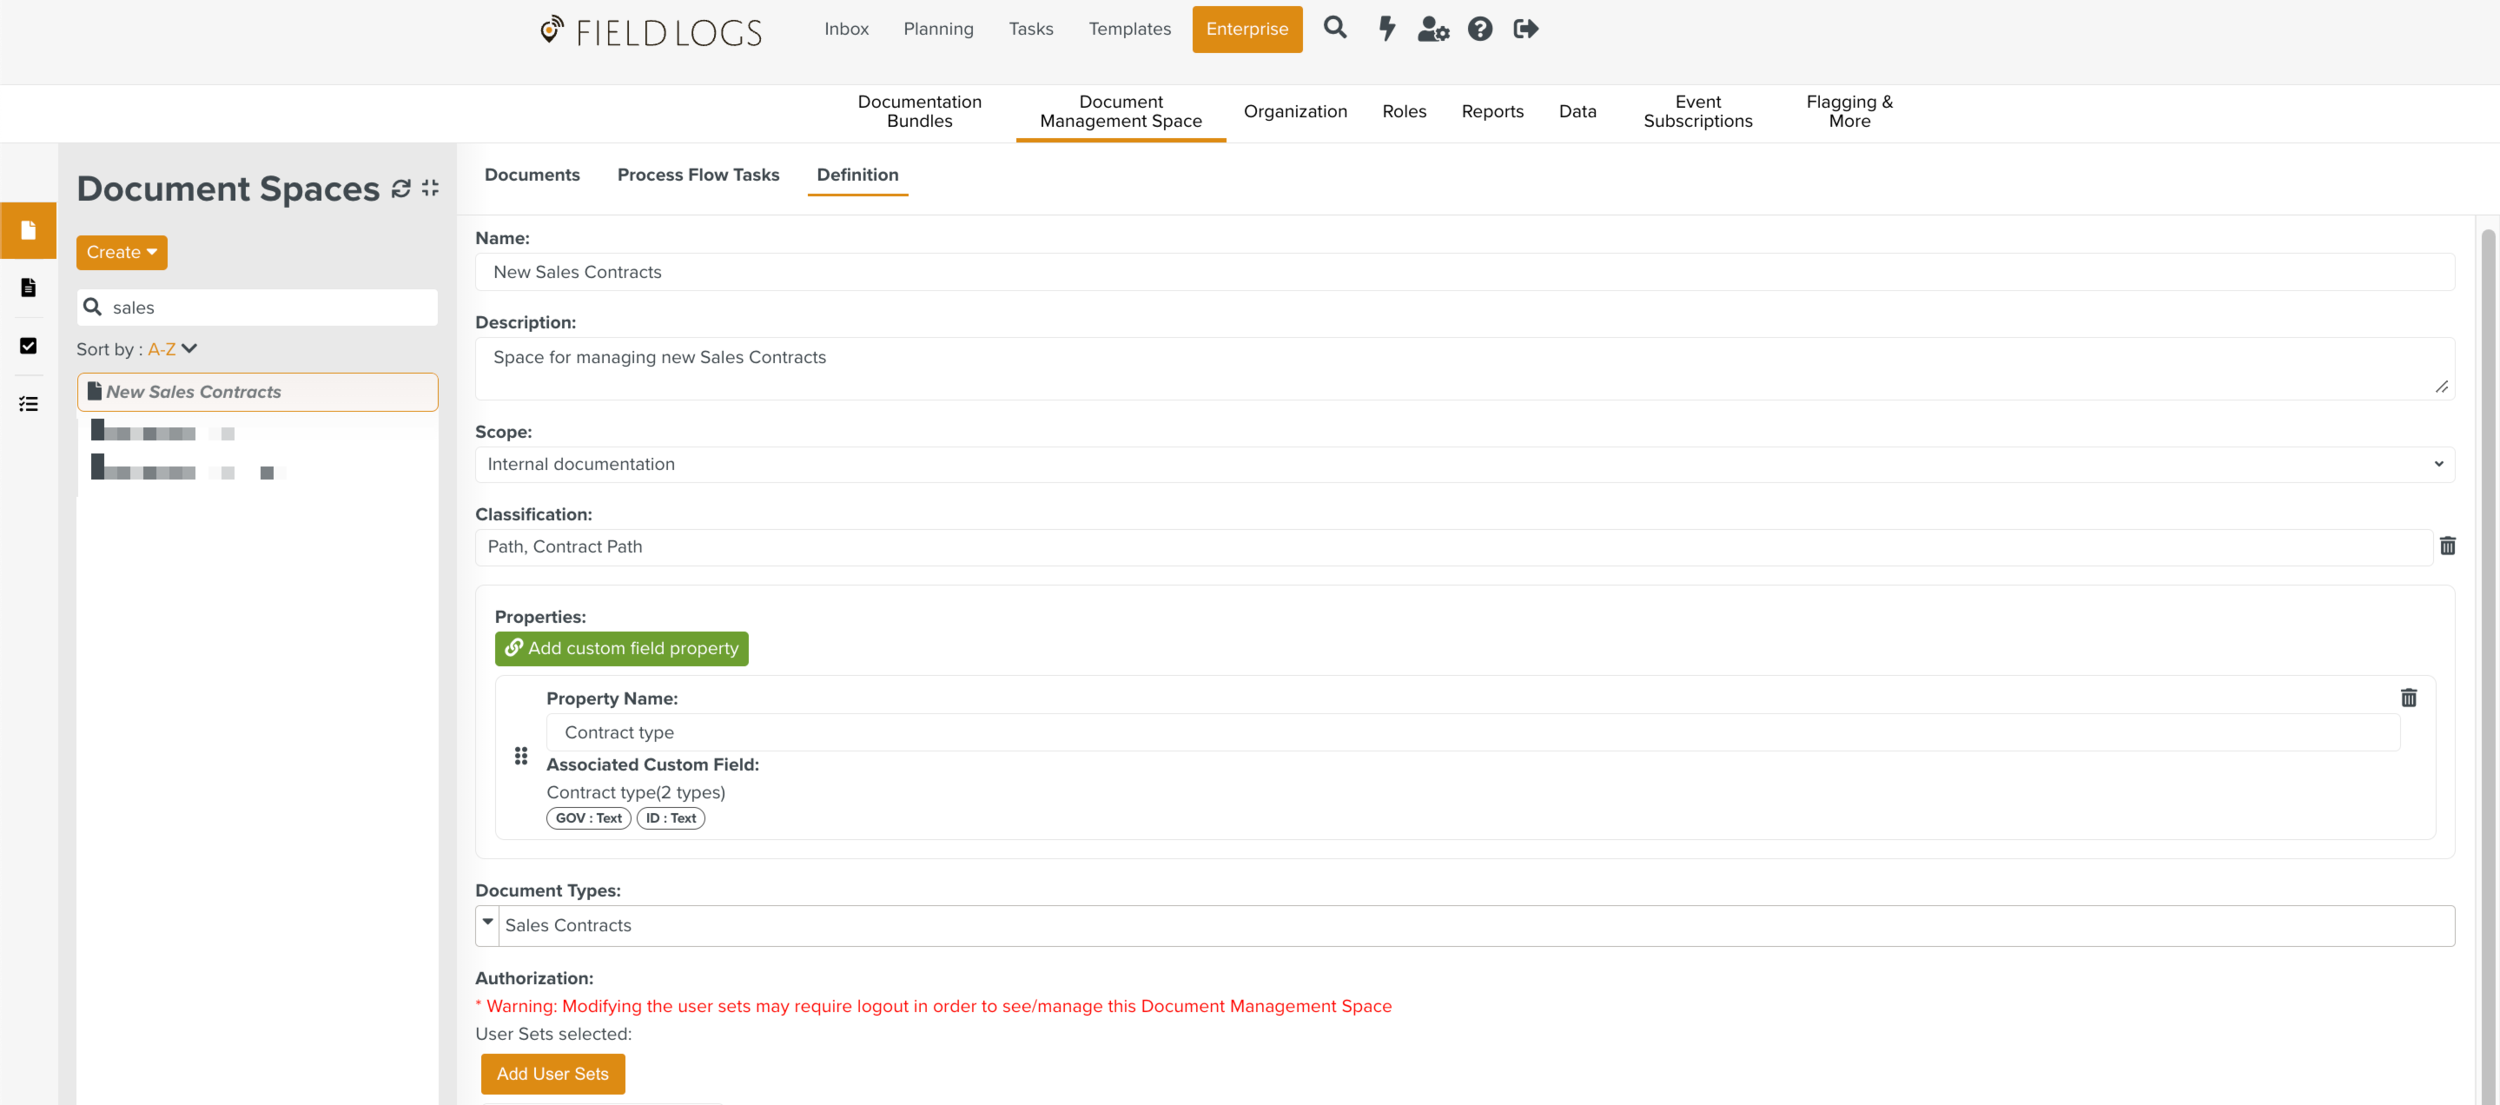Screen dimensions: 2500x1105
Task: Click the help question mark icon
Action: (x=1480, y=29)
